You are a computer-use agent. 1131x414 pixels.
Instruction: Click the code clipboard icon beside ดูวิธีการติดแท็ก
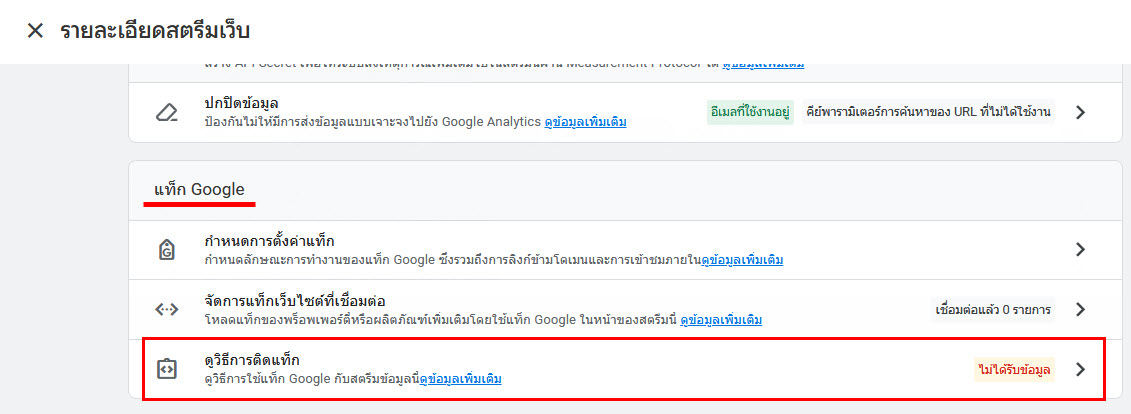167,369
